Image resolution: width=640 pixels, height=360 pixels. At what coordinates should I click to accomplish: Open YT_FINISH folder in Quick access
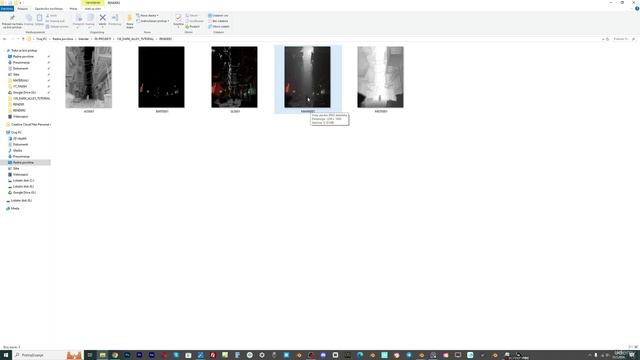tap(20, 87)
